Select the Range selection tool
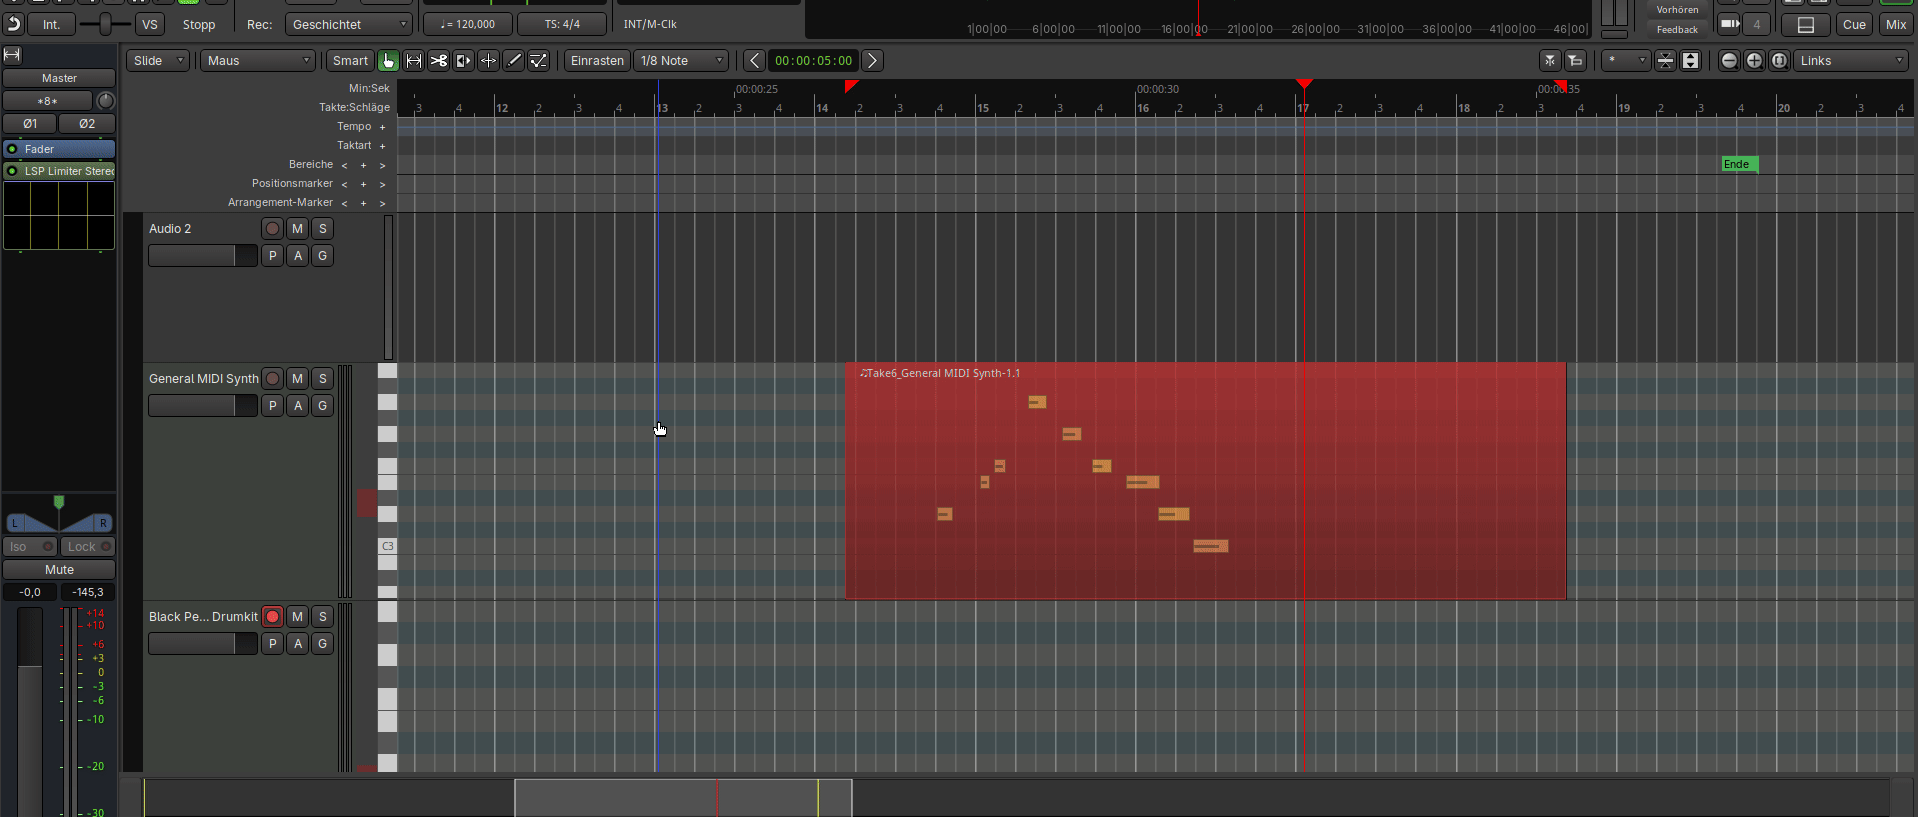This screenshot has width=1918, height=817. (413, 61)
